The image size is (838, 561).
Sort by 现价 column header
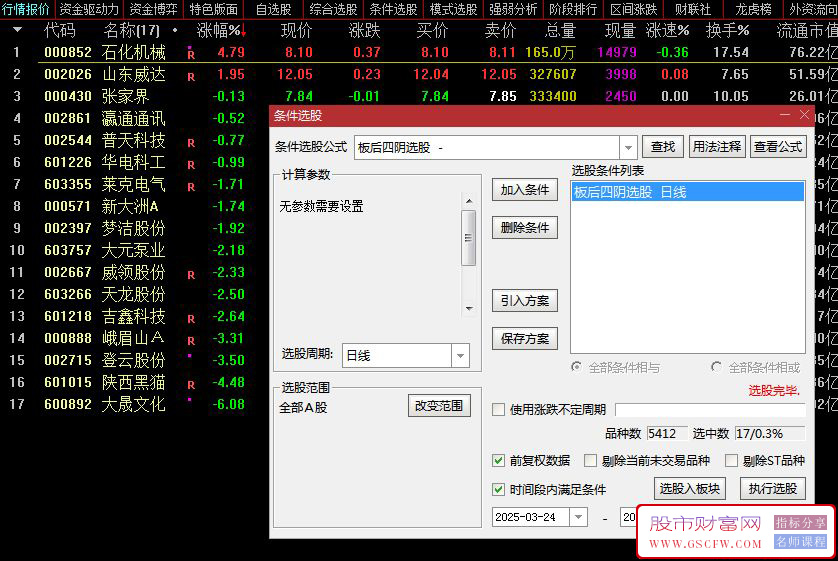tap(296, 31)
